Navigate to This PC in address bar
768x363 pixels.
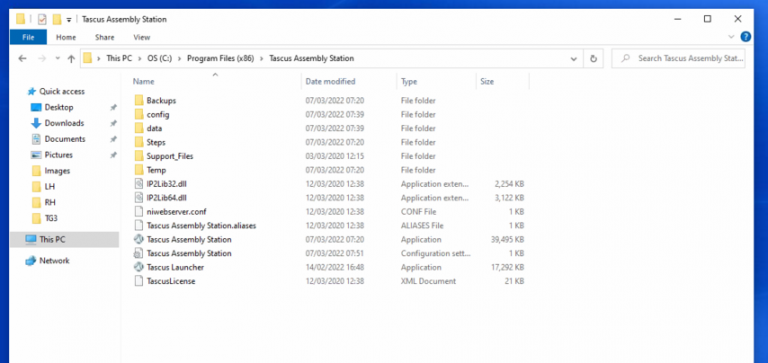pyautogui.click(x=120, y=58)
